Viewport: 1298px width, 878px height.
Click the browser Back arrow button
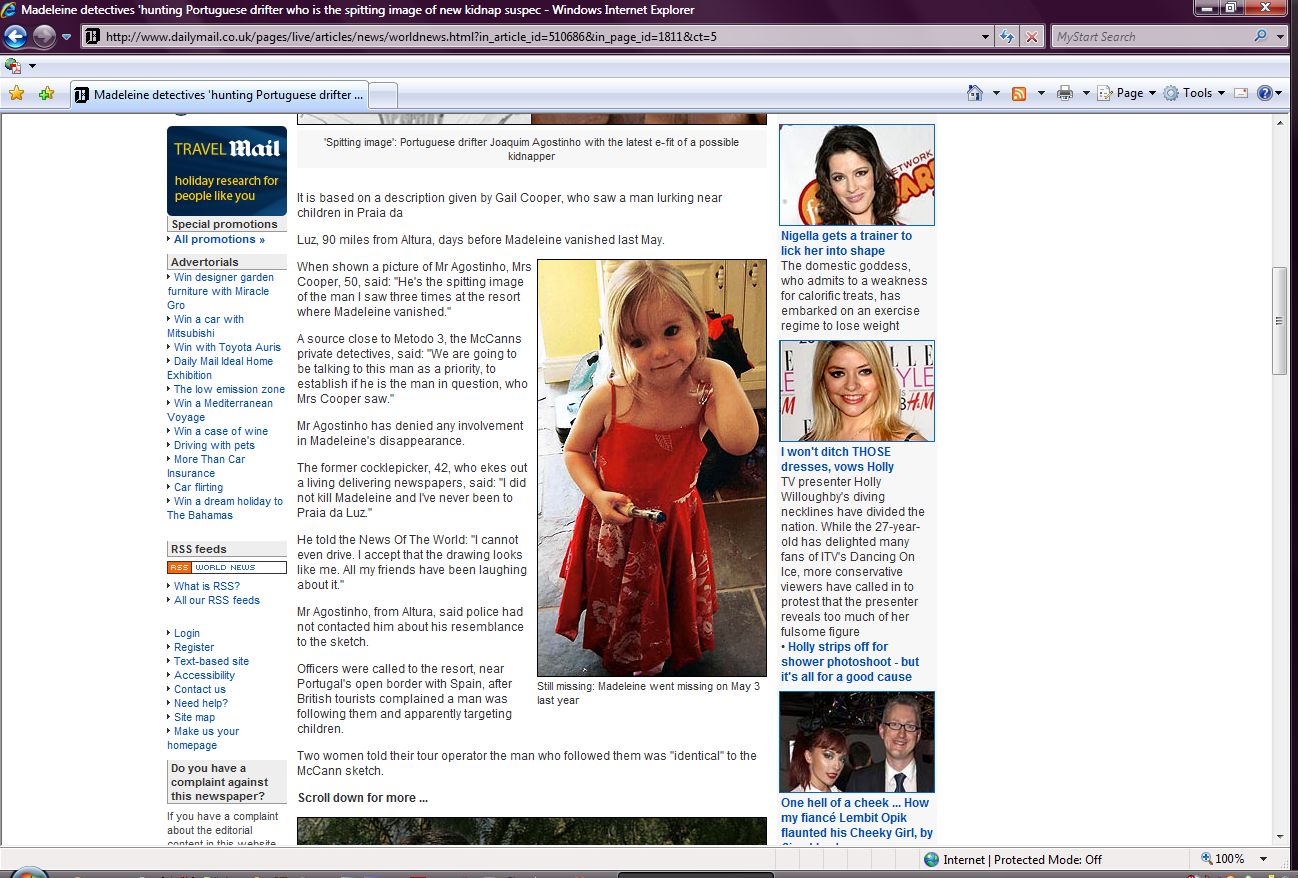15,37
